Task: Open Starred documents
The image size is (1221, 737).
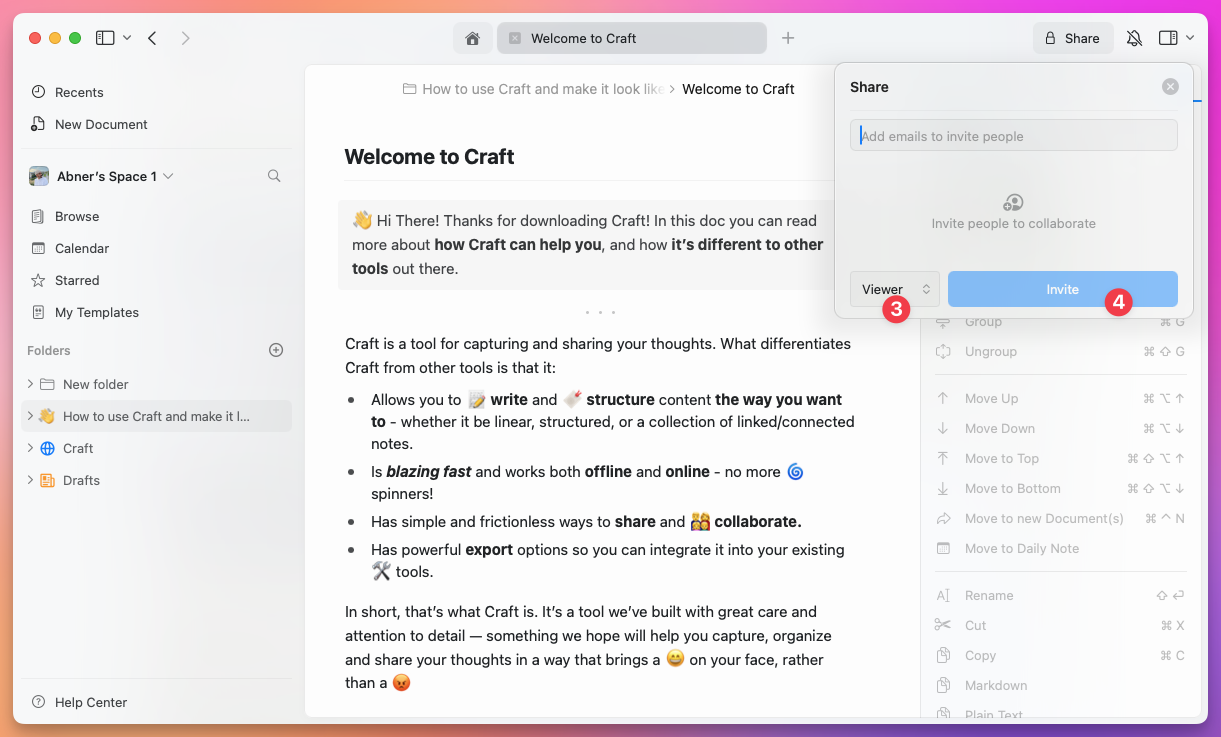Action: [77, 279]
